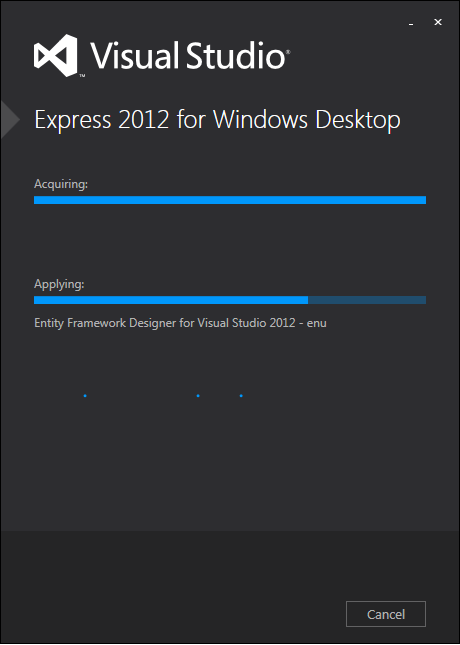Viewport: 460px width, 645px height.
Task: Click the Acquiring: label
Action: pyautogui.click(x=61, y=184)
